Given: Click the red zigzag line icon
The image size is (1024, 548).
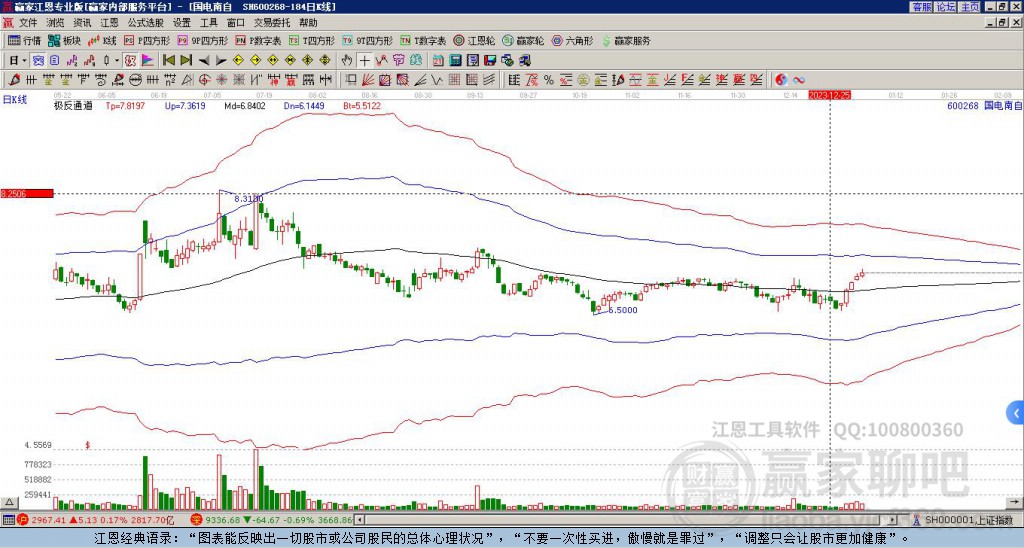Looking at the screenshot, I should [x=382, y=61].
